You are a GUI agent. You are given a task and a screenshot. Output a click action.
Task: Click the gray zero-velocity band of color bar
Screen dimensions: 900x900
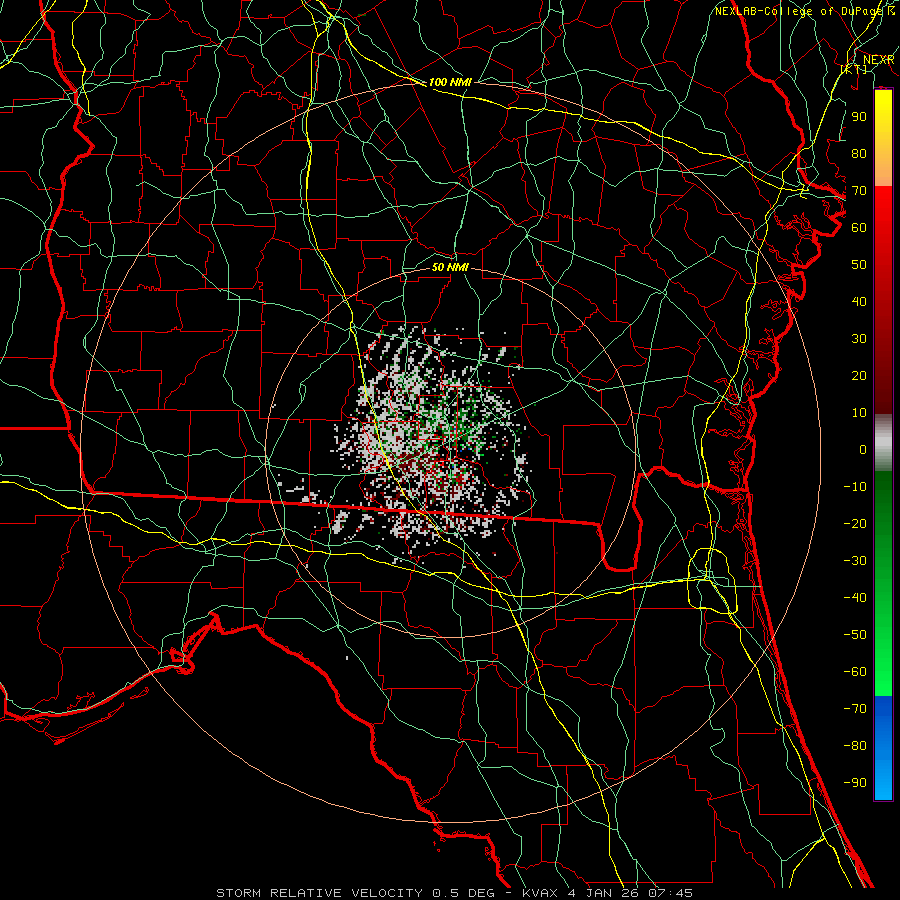(883, 443)
